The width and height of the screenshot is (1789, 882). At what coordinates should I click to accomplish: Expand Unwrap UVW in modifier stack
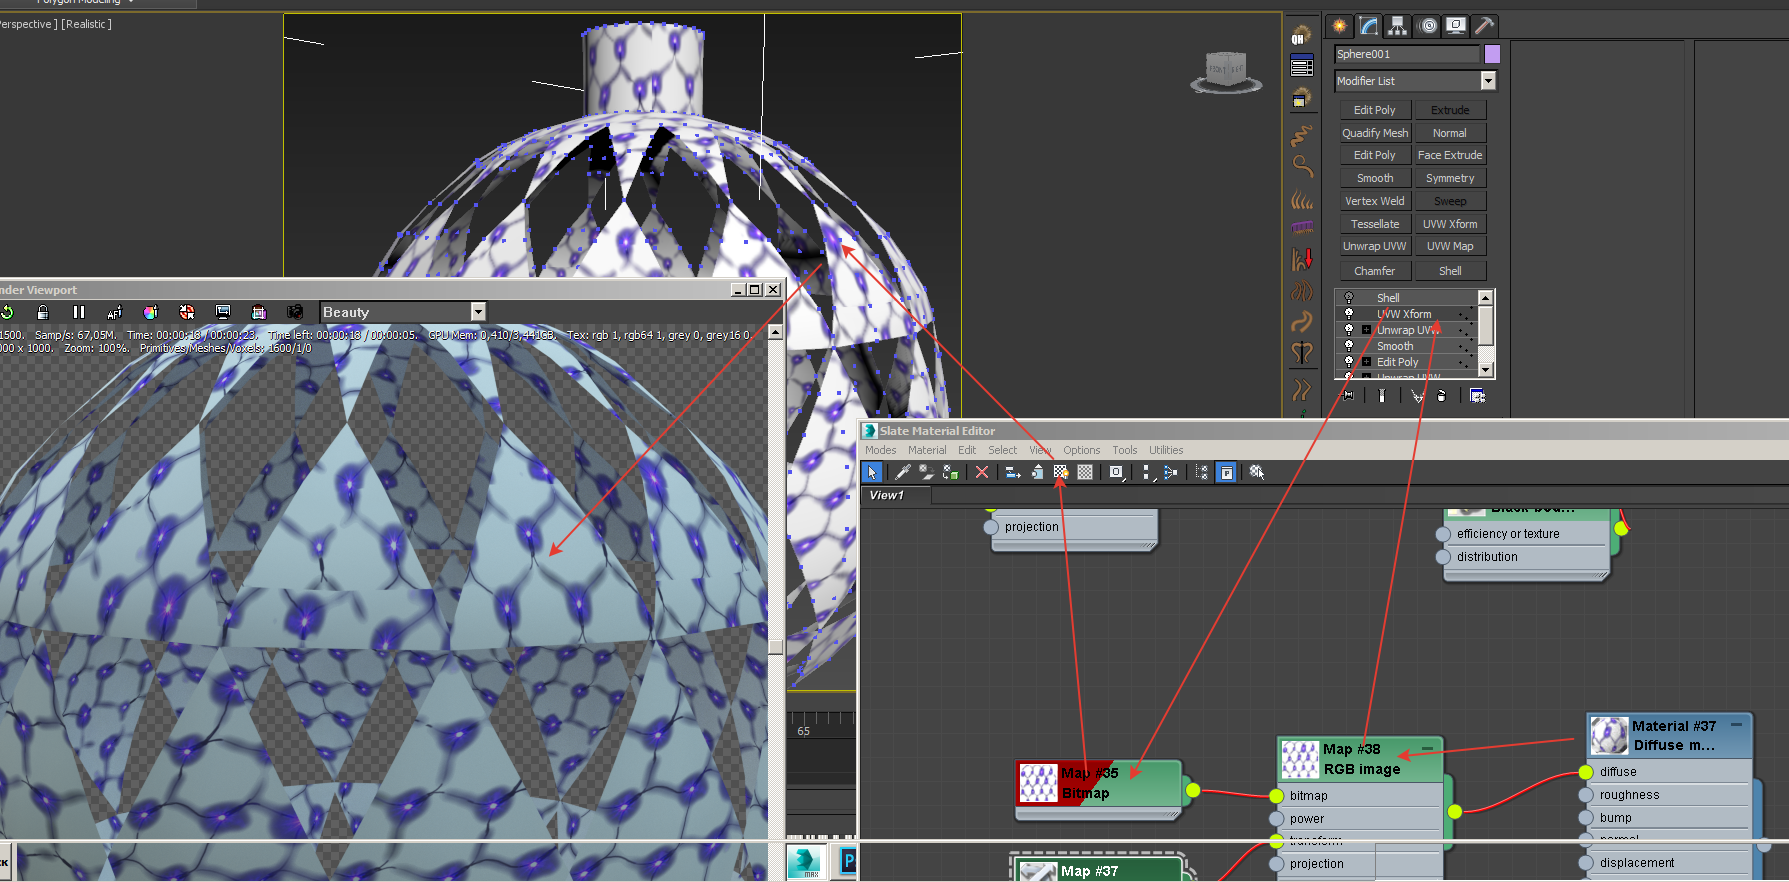pyautogui.click(x=1366, y=329)
